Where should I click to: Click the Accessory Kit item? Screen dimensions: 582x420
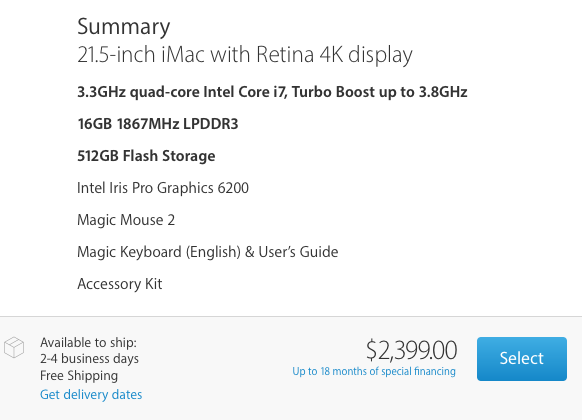pos(120,284)
